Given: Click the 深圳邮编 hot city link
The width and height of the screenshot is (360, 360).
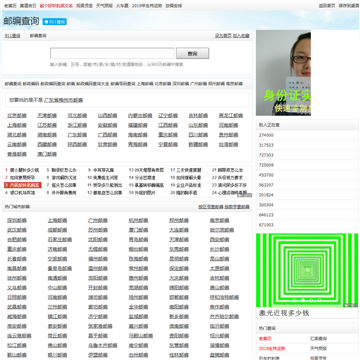Looking at the screenshot, I should tap(17, 220).
